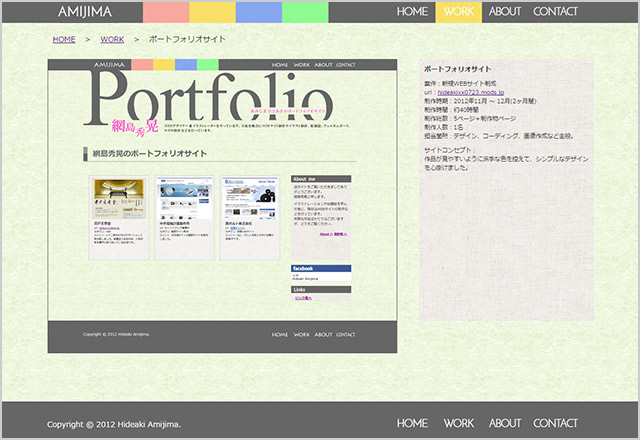Image resolution: width=640 pixels, height=440 pixels.
Task: Click the pink 網島秀晃 name in preview
Action: click(x=135, y=127)
